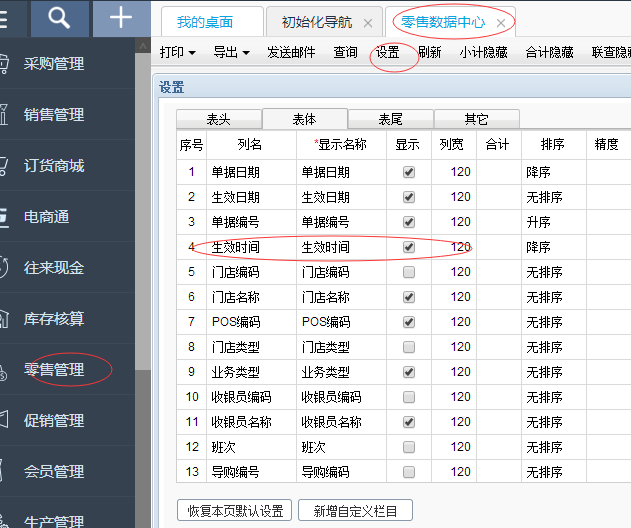
Task: Uncheck display for 单据日期 row
Action: tap(408, 172)
